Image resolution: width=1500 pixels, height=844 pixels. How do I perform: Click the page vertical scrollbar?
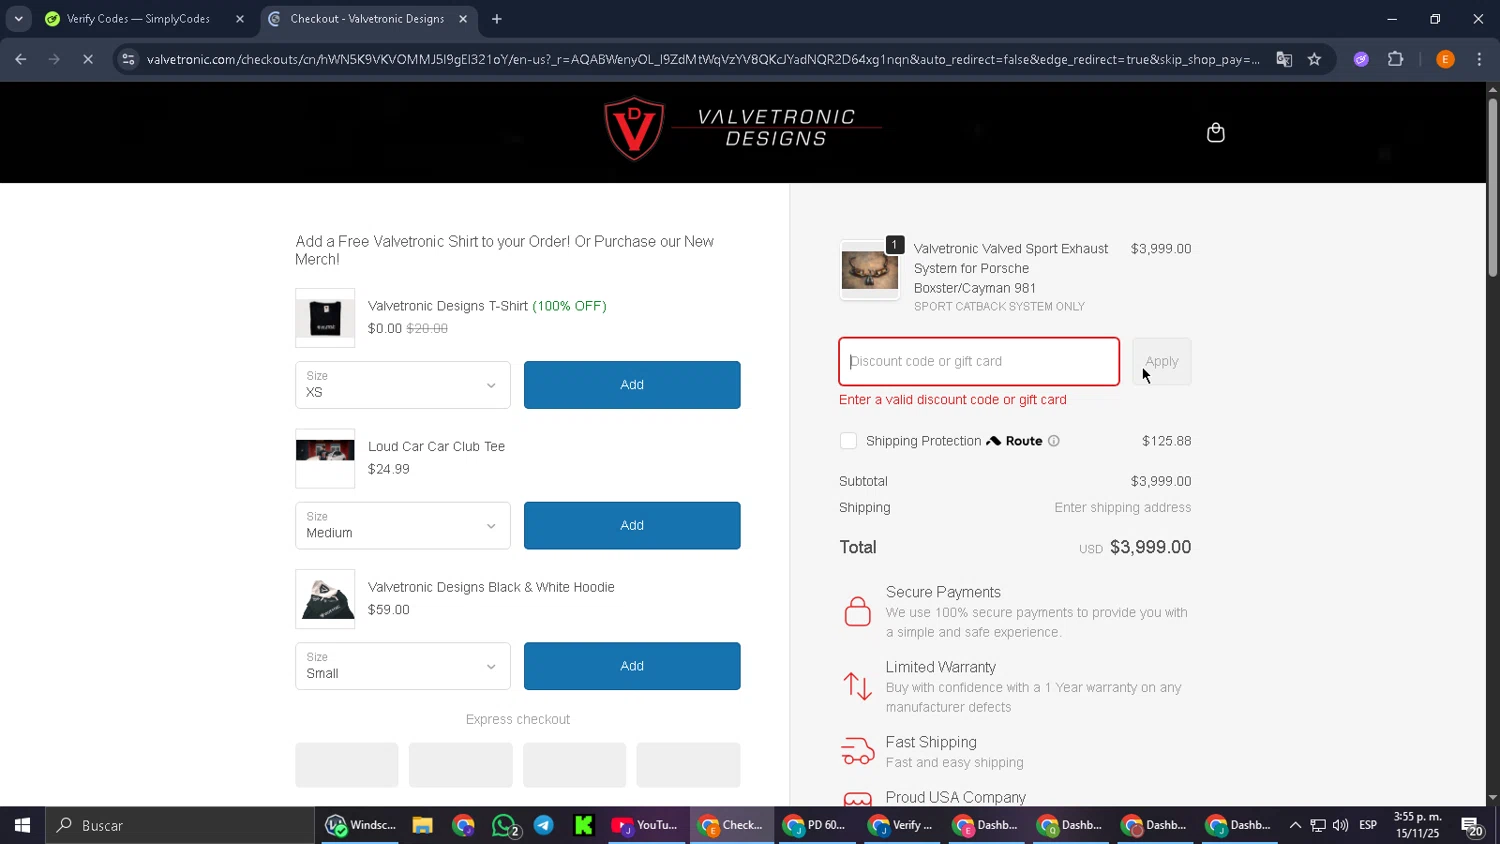tap(1492, 190)
